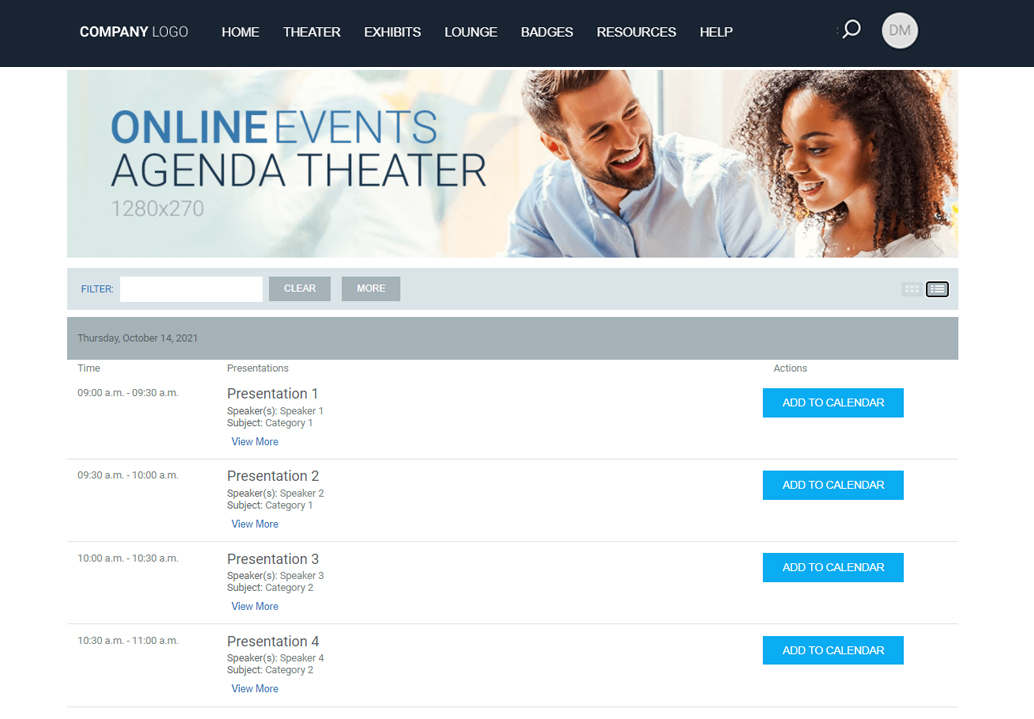The height and width of the screenshot is (719, 1034).
Task: Add Presentation 1 to calendar
Action: pyautogui.click(x=833, y=402)
